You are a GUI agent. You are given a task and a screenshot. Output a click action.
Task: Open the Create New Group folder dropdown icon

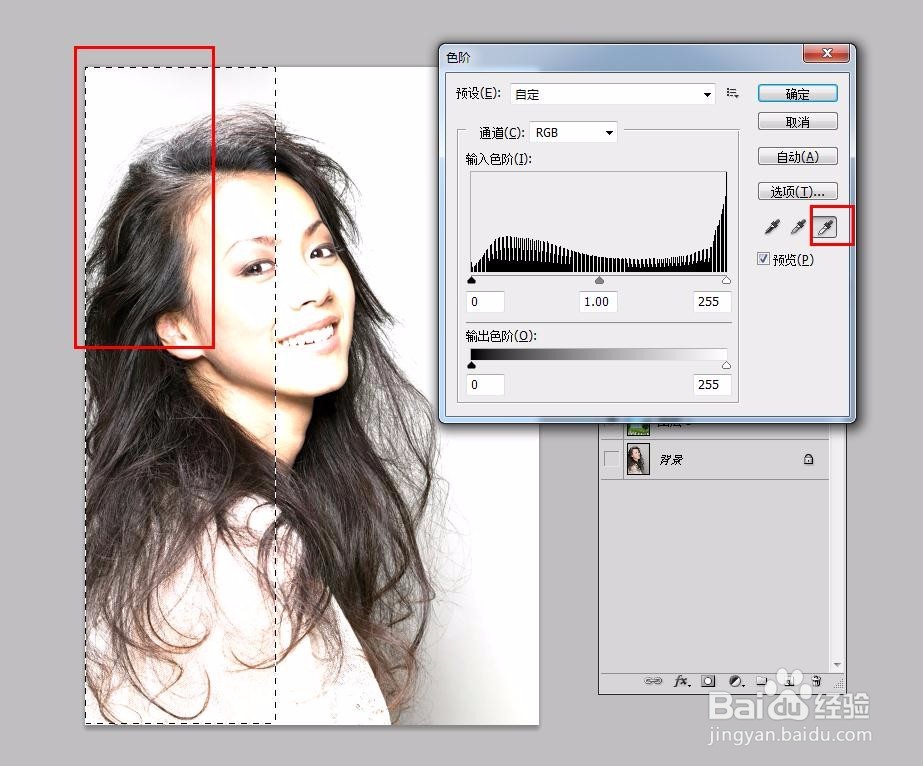(x=759, y=681)
